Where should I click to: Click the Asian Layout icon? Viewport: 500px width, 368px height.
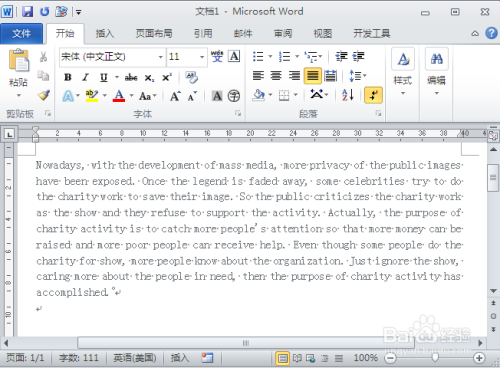(317, 95)
